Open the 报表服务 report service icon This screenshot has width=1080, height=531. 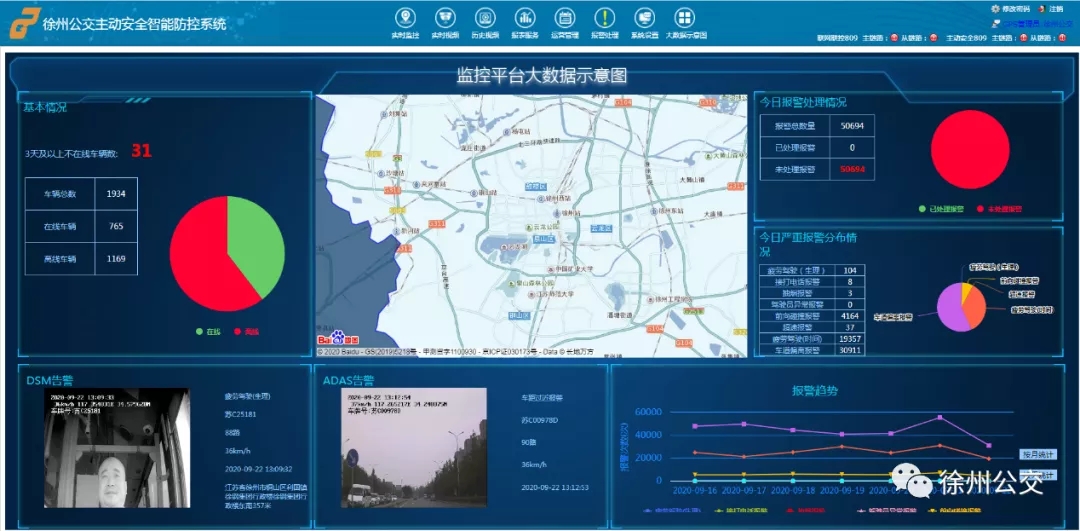click(x=524, y=18)
